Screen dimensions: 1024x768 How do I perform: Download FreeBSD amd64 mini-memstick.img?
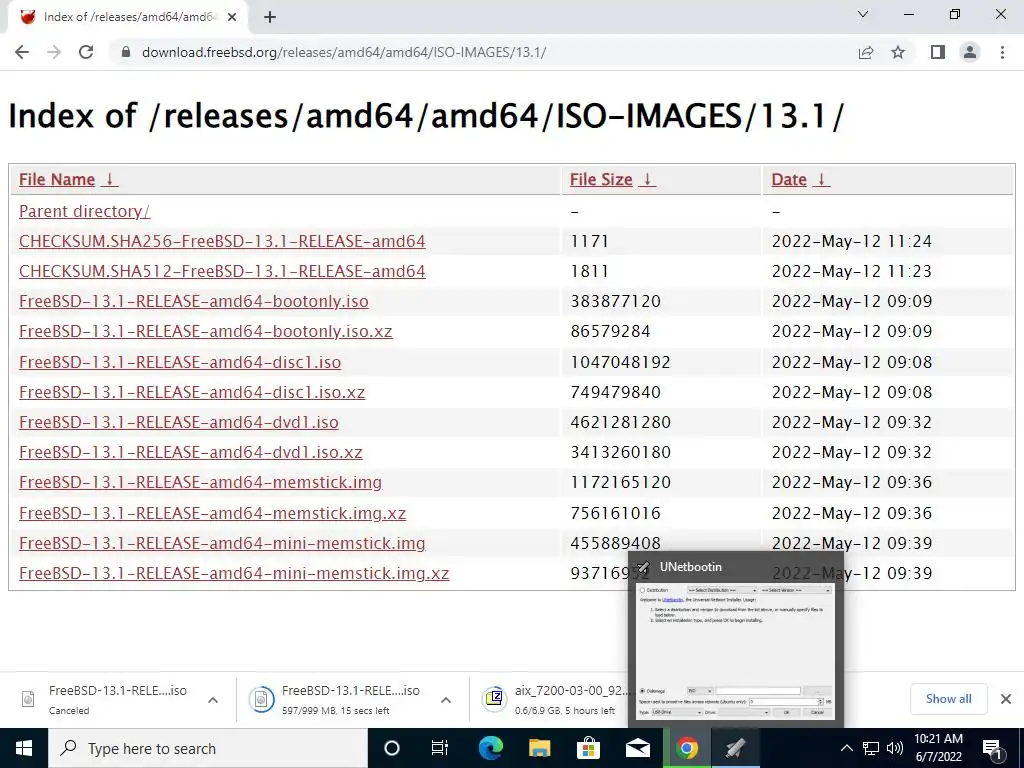point(222,543)
